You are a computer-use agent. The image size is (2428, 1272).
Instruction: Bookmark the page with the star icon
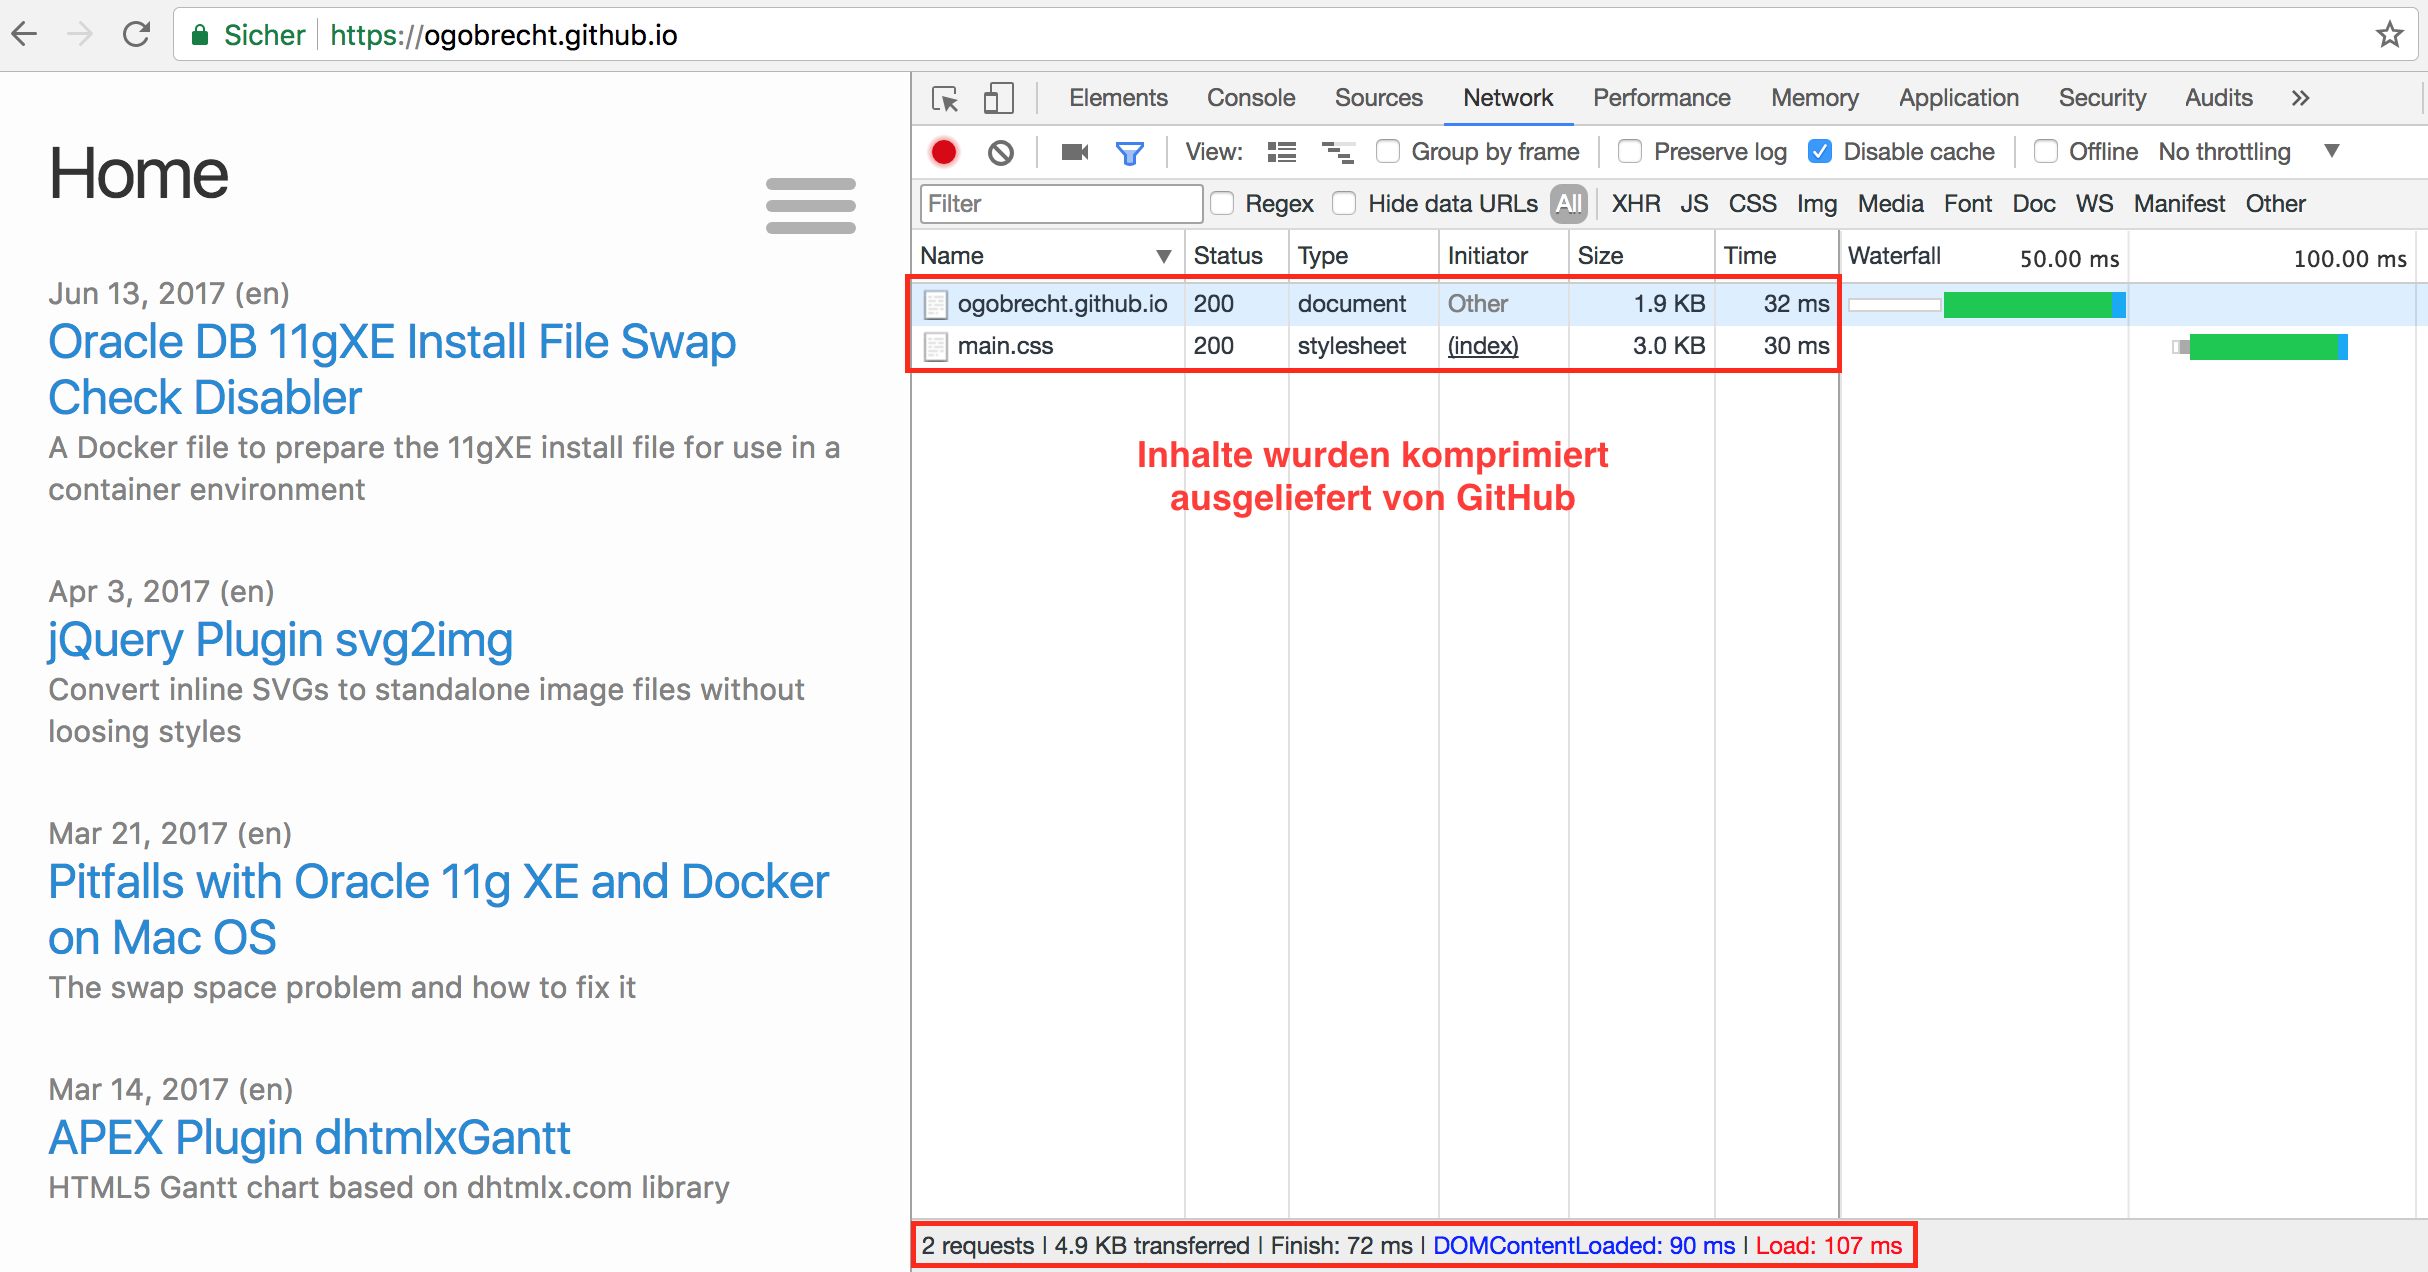pos(2390,35)
